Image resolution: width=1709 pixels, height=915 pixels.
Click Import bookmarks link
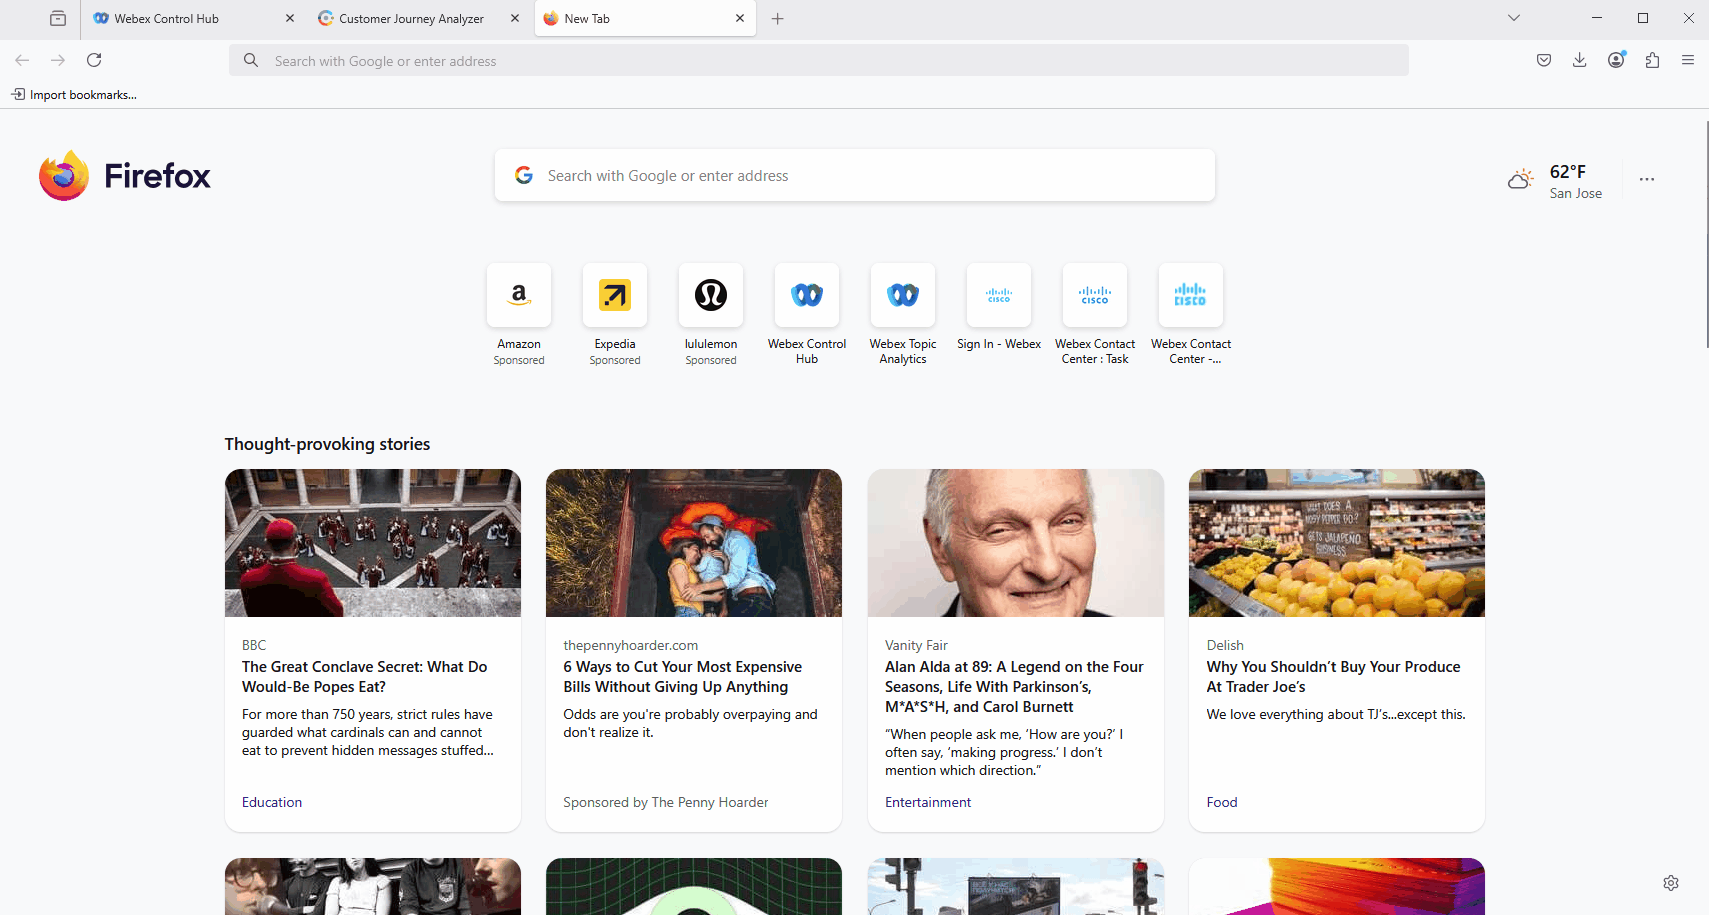[75, 95]
